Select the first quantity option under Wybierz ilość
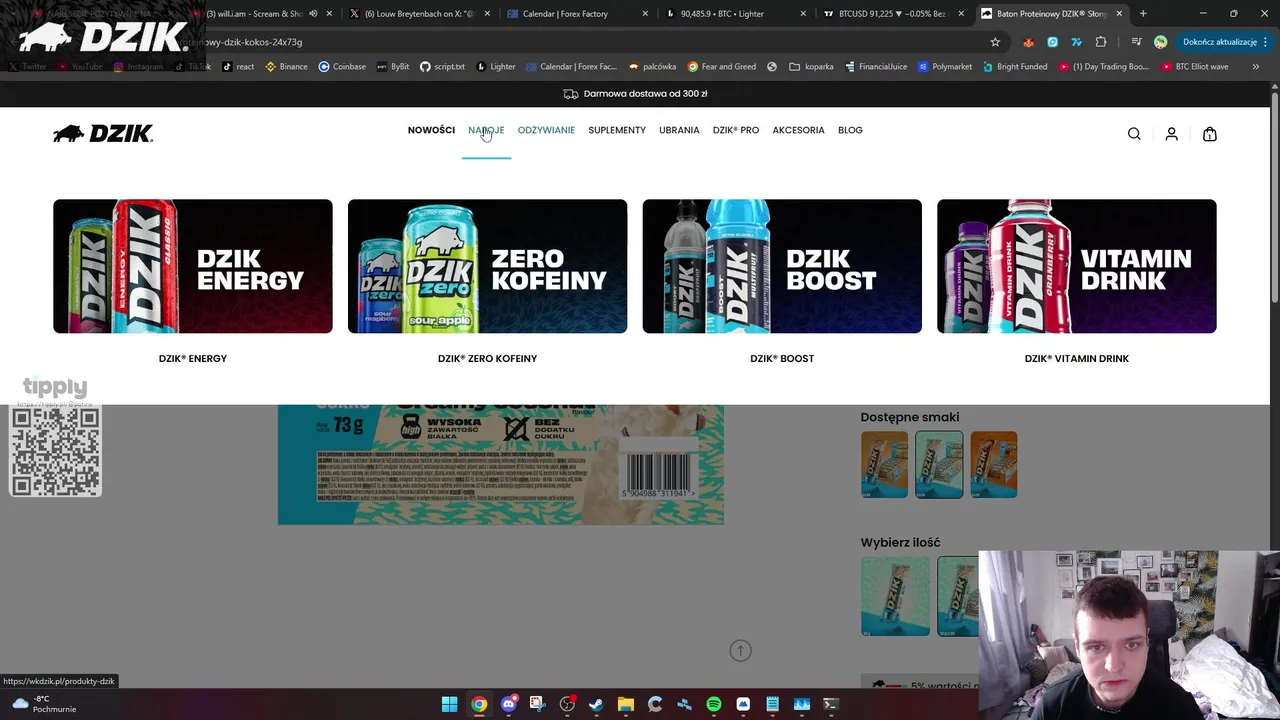 pyautogui.click(x=895, y=596)
